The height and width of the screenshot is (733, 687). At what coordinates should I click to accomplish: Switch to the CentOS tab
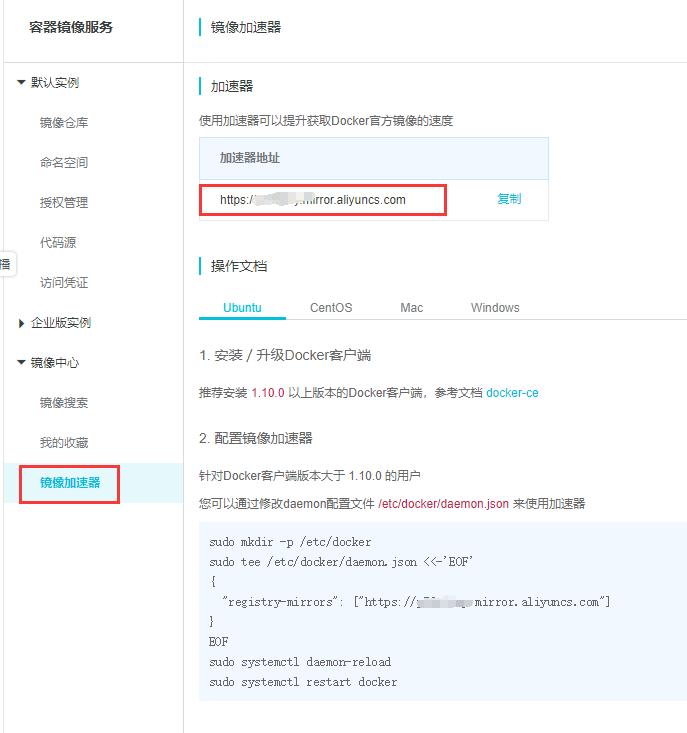click(331, 308)
